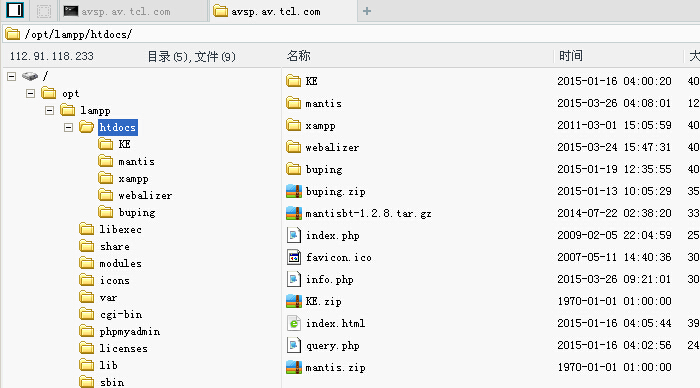700x388 pixels.
Task: Click the timestamp 2011-03-01 15:05:59
Action: (x=614, y=125)
